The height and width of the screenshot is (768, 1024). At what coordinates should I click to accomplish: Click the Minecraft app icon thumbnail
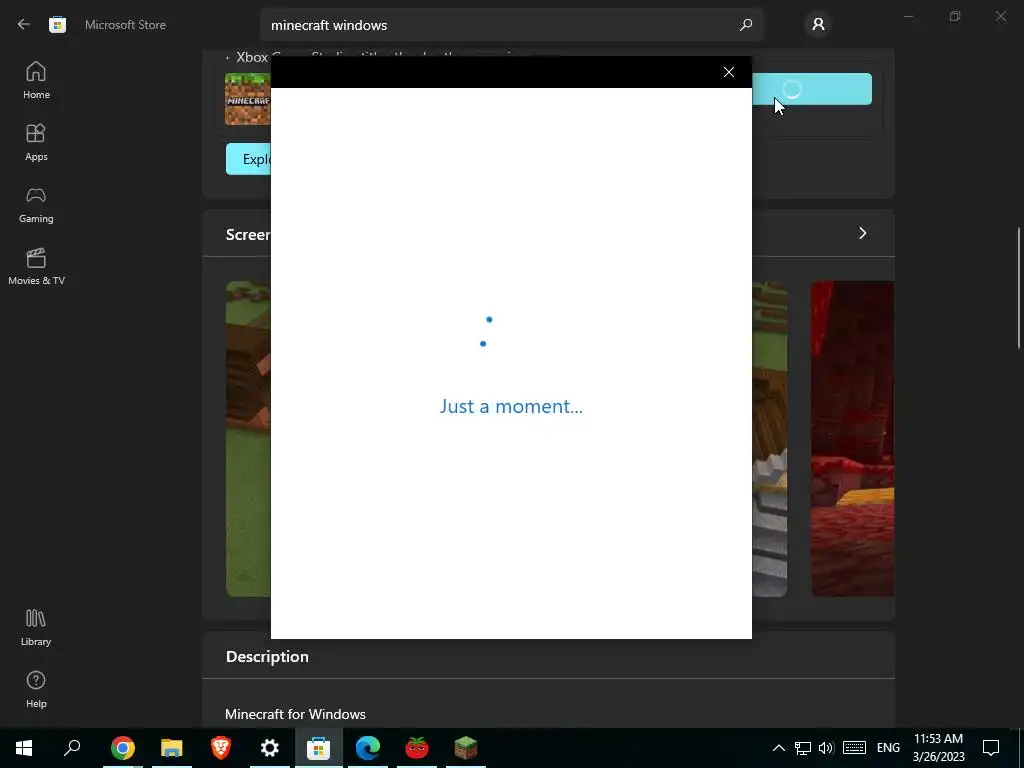coord(248,99)
